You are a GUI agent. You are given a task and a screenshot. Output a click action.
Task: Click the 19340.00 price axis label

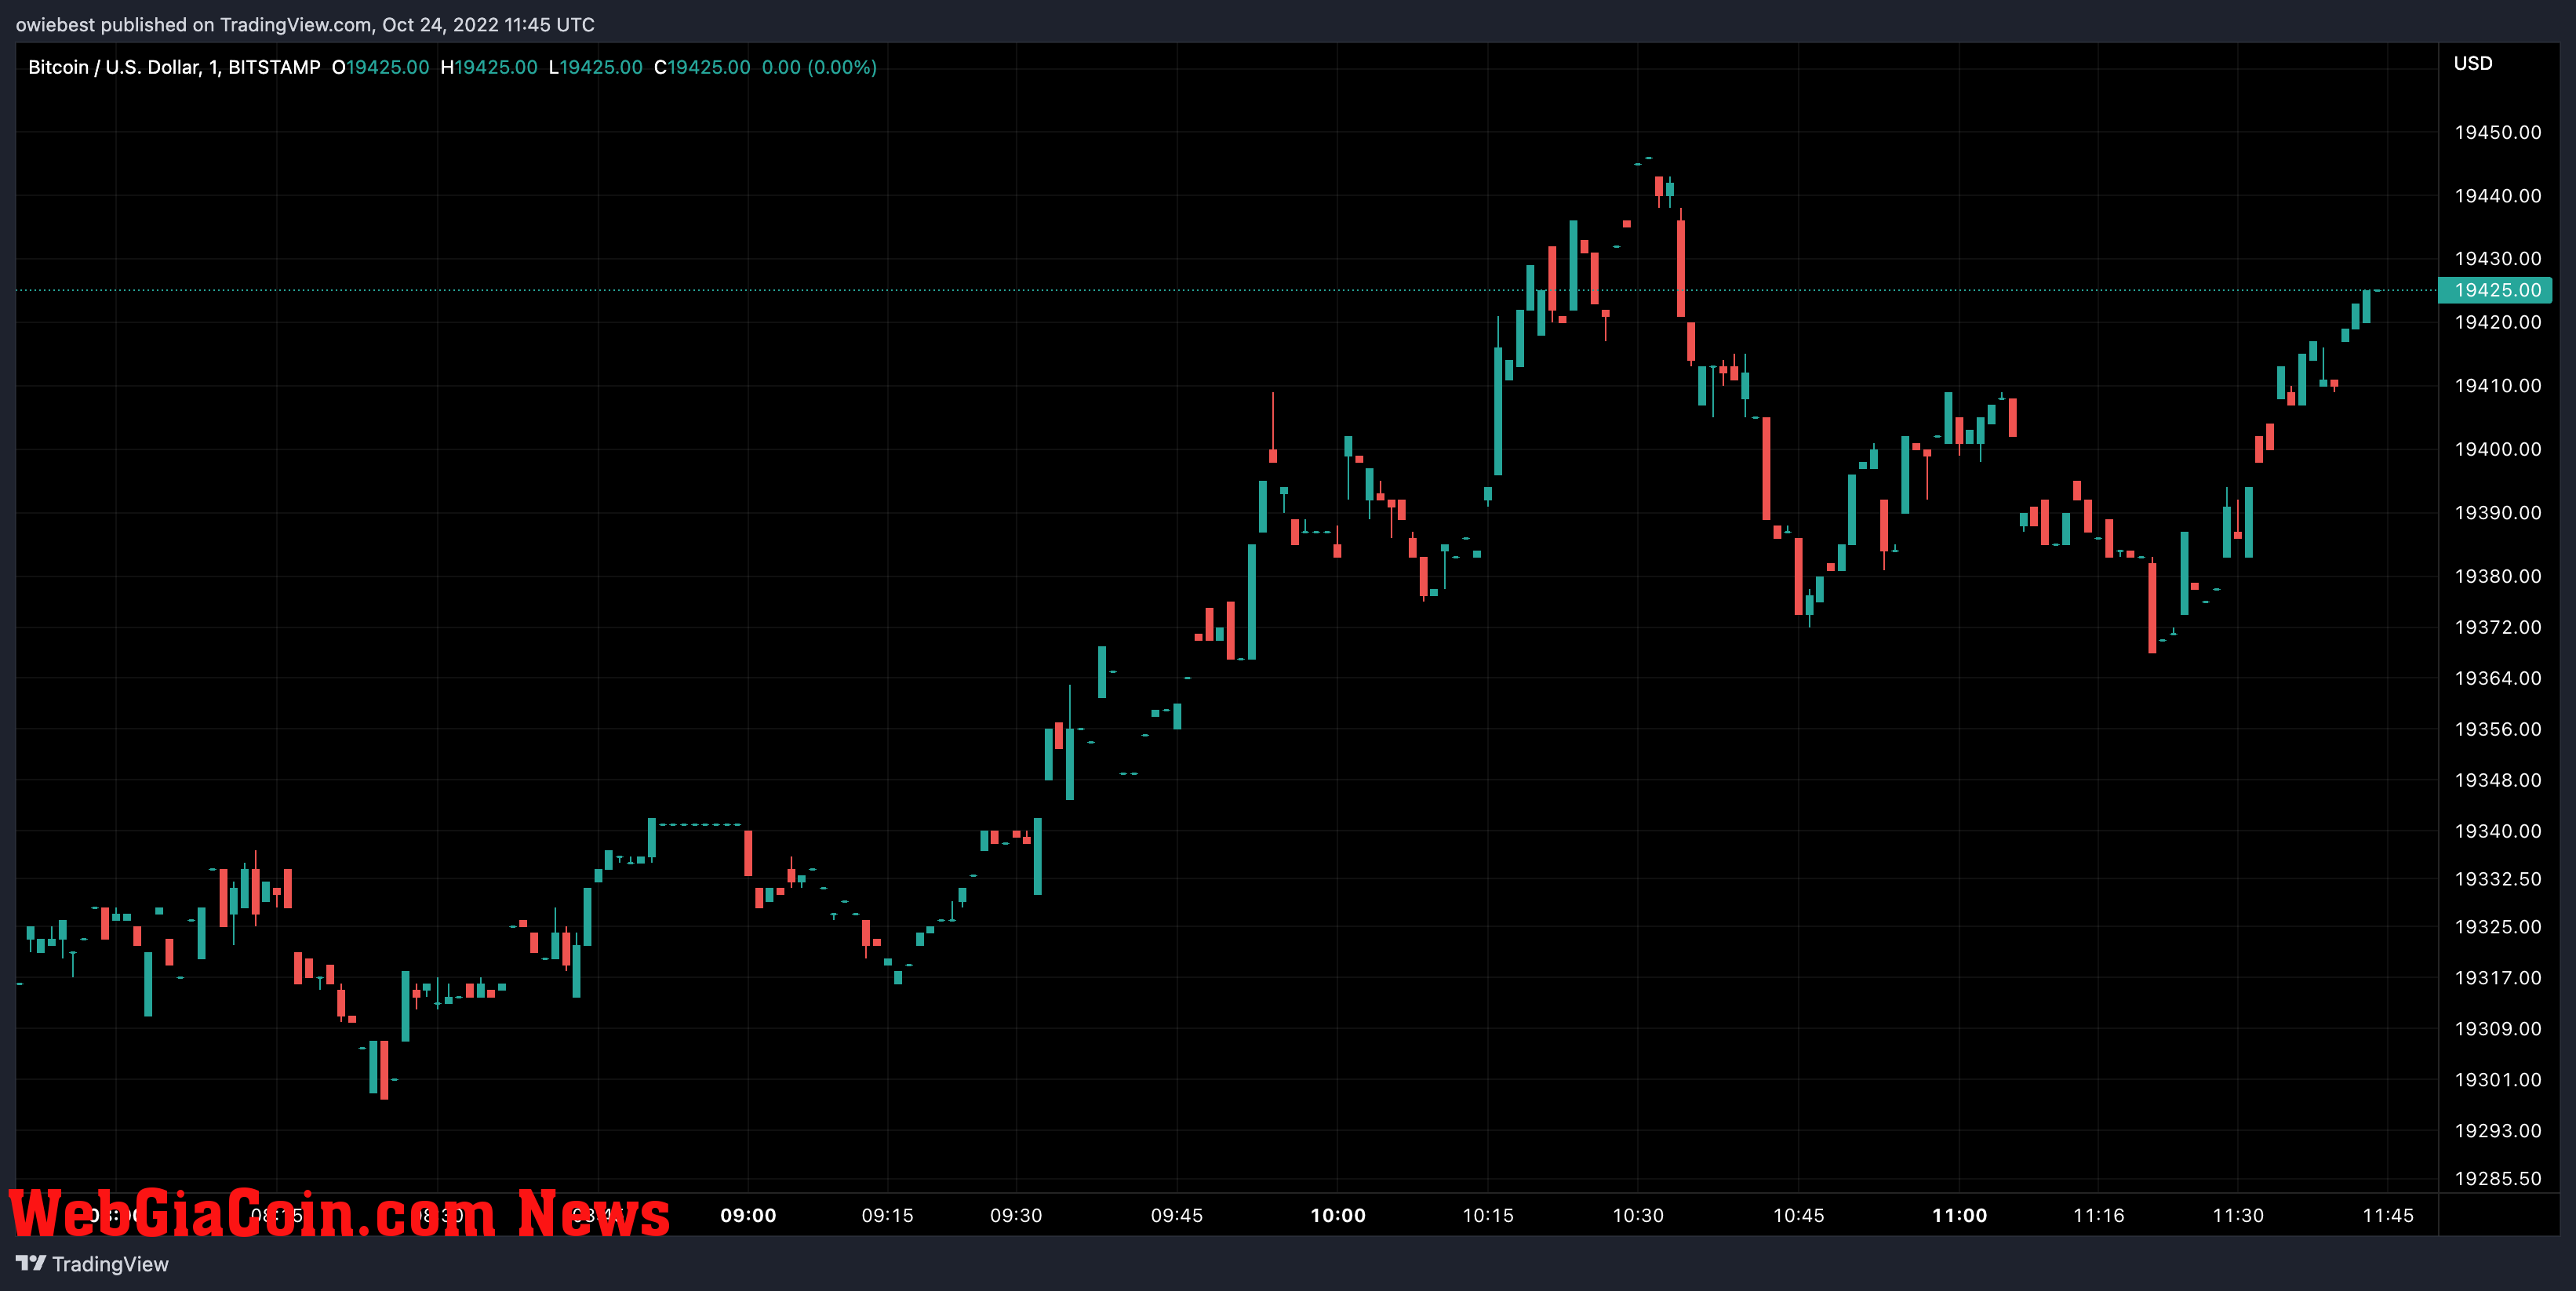[x=2497, y=831]
